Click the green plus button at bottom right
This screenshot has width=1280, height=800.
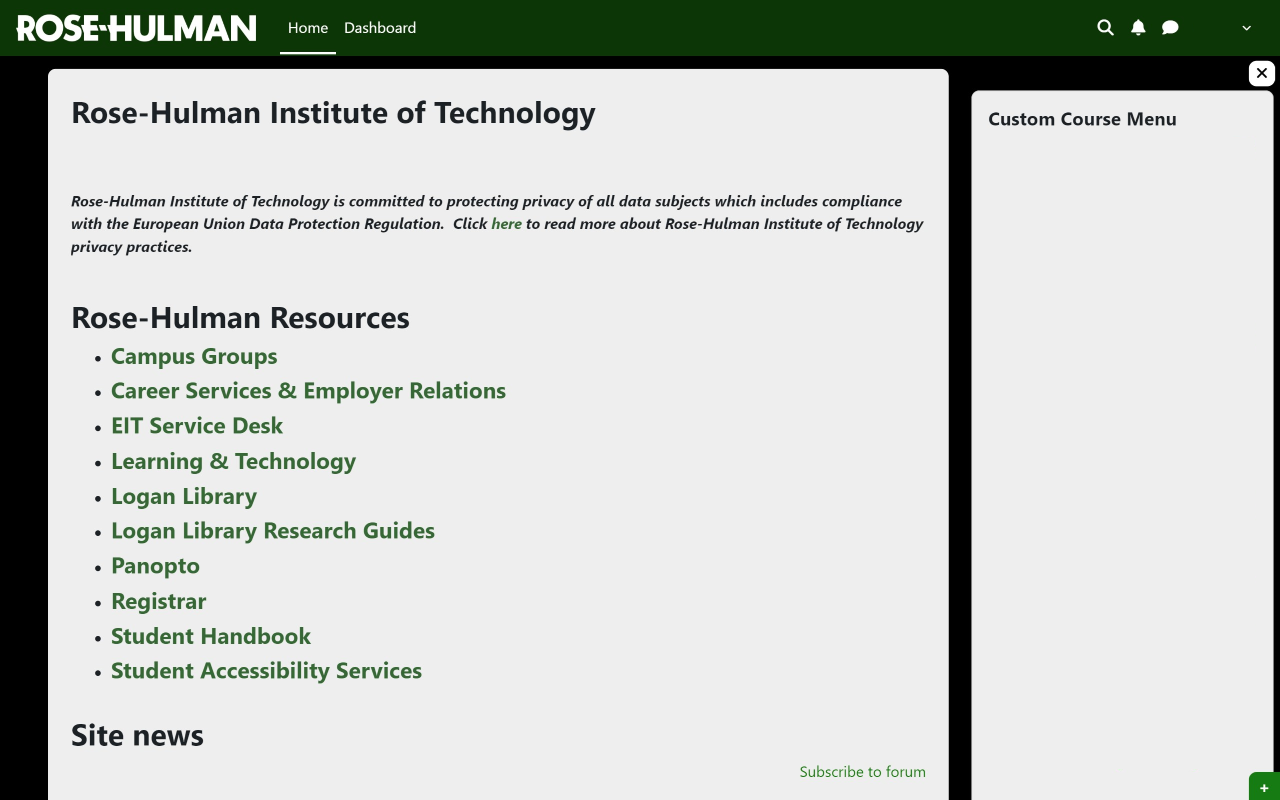[1265, 787]
